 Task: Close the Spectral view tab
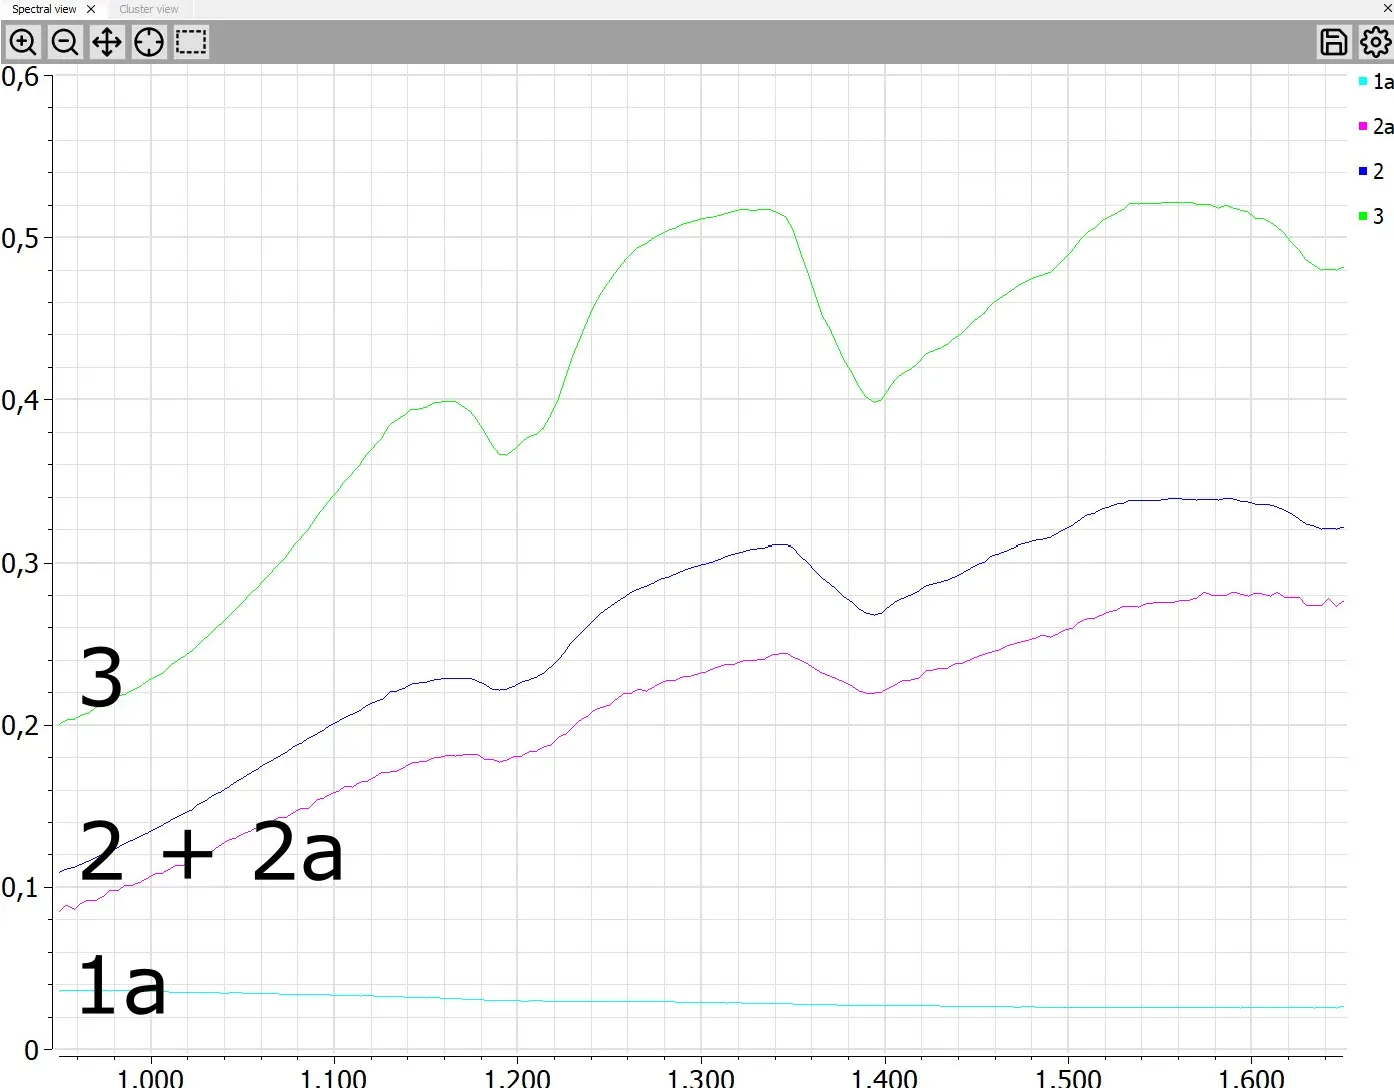[91, 9]
